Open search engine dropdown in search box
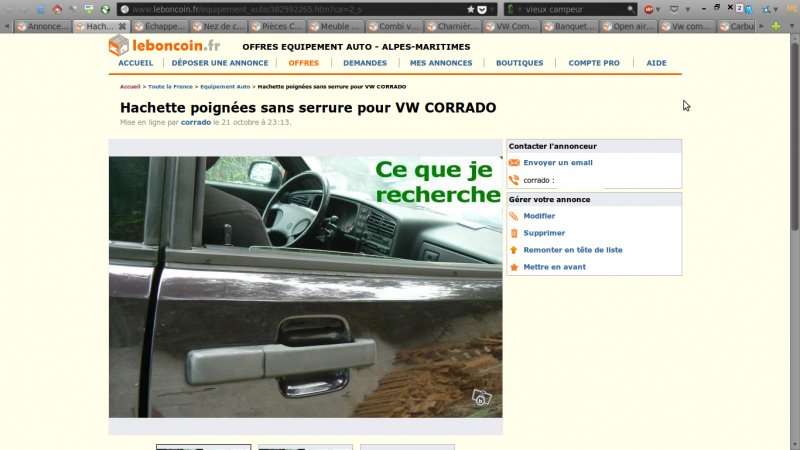The height and width of the screenshot is (450, 800). tap(512, 9)
